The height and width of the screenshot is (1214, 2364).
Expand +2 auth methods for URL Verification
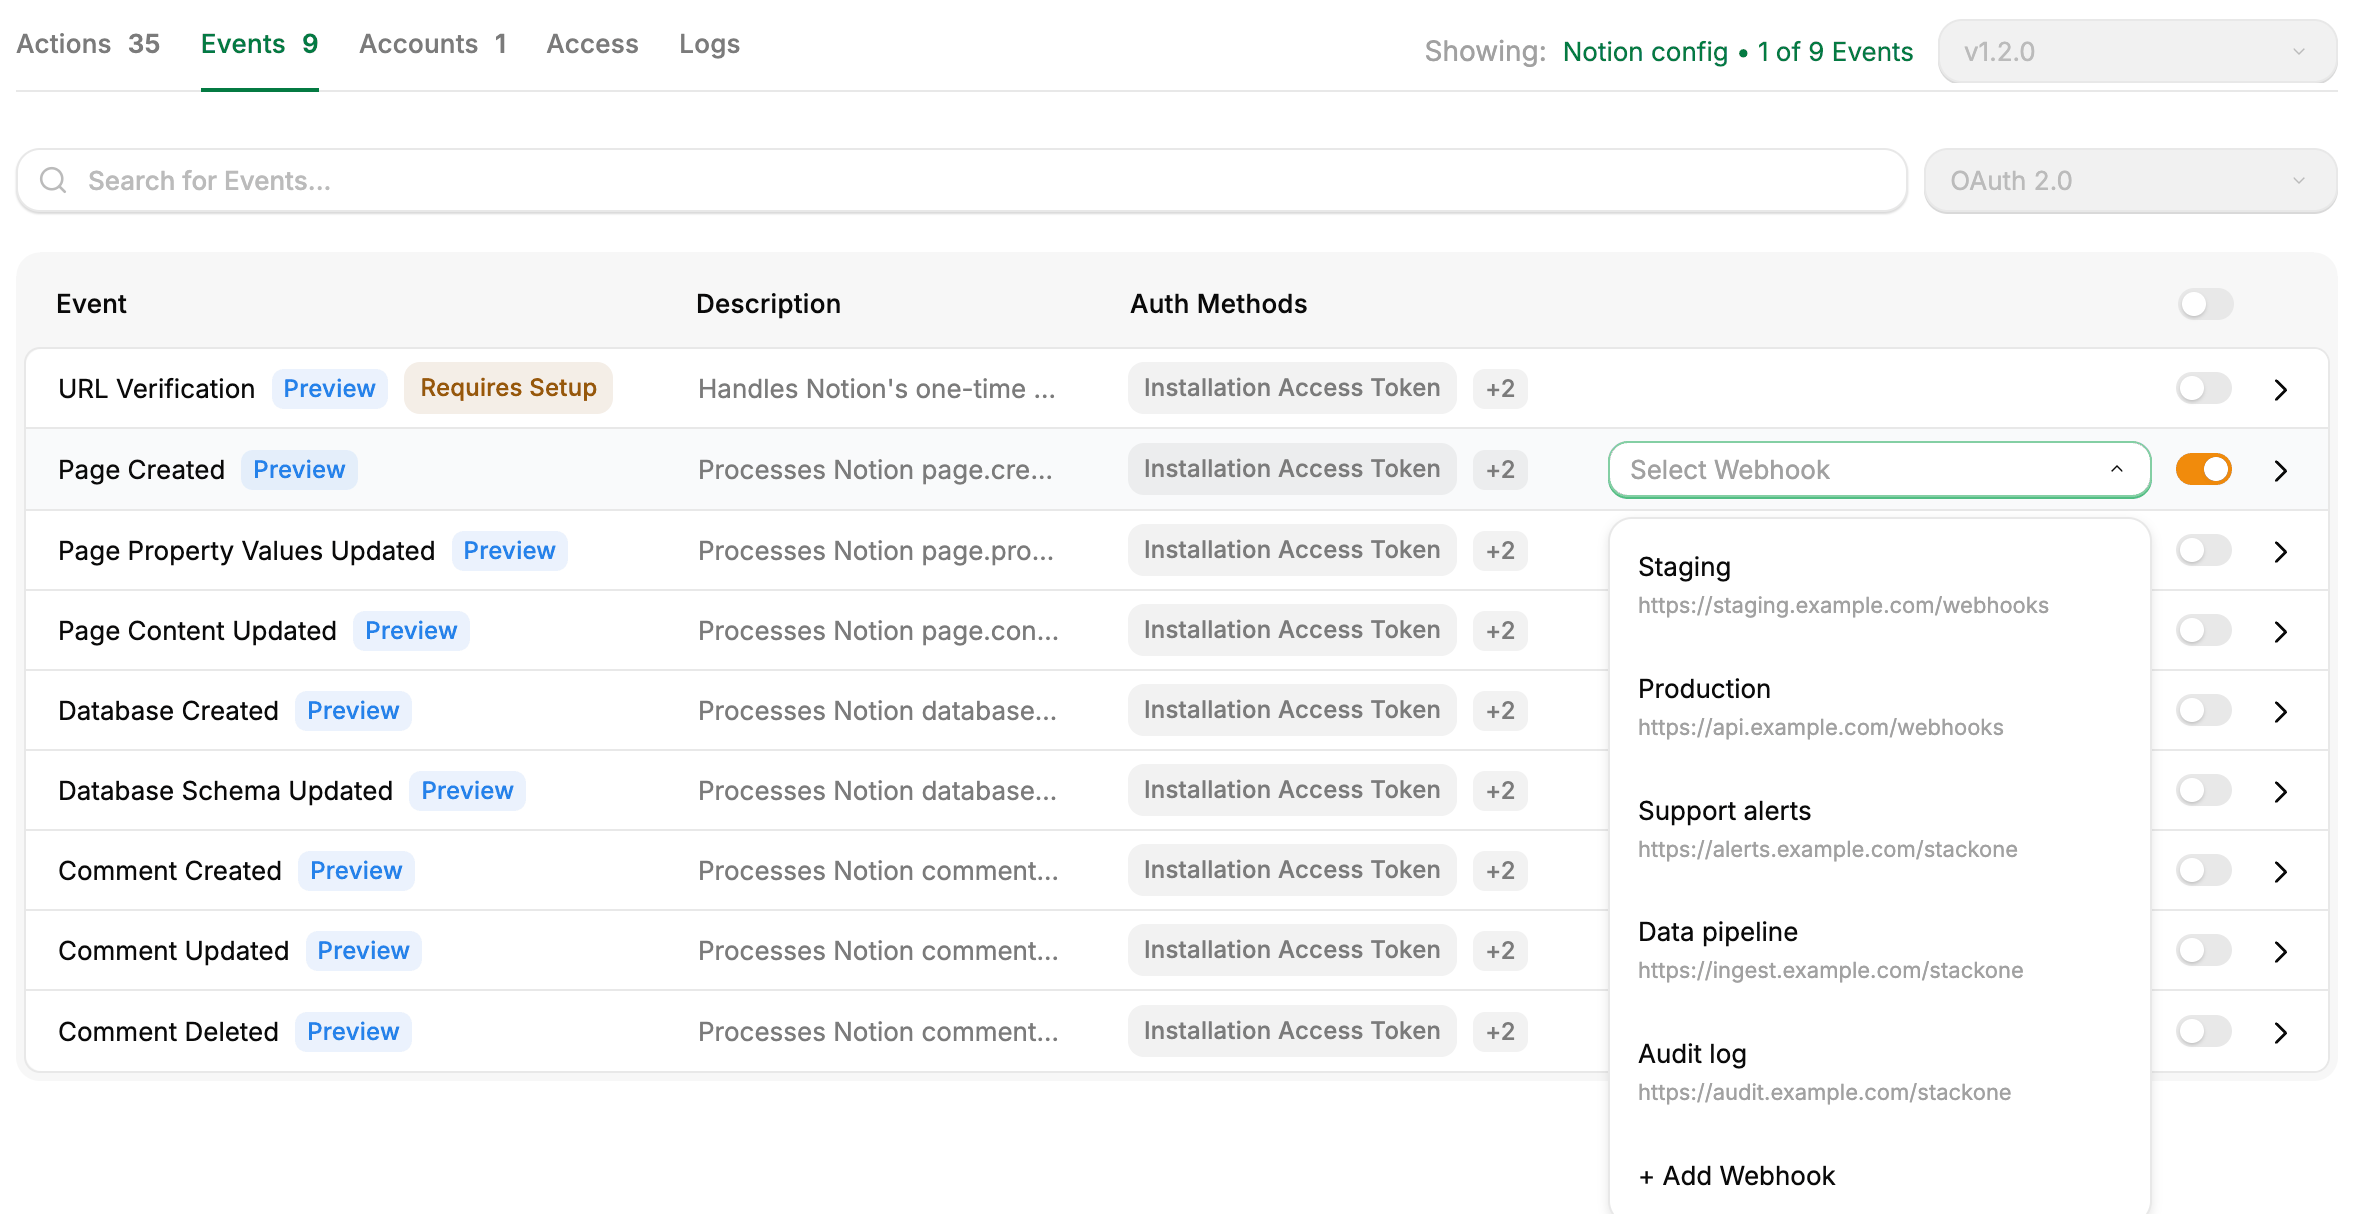[x=1500, y=388]
